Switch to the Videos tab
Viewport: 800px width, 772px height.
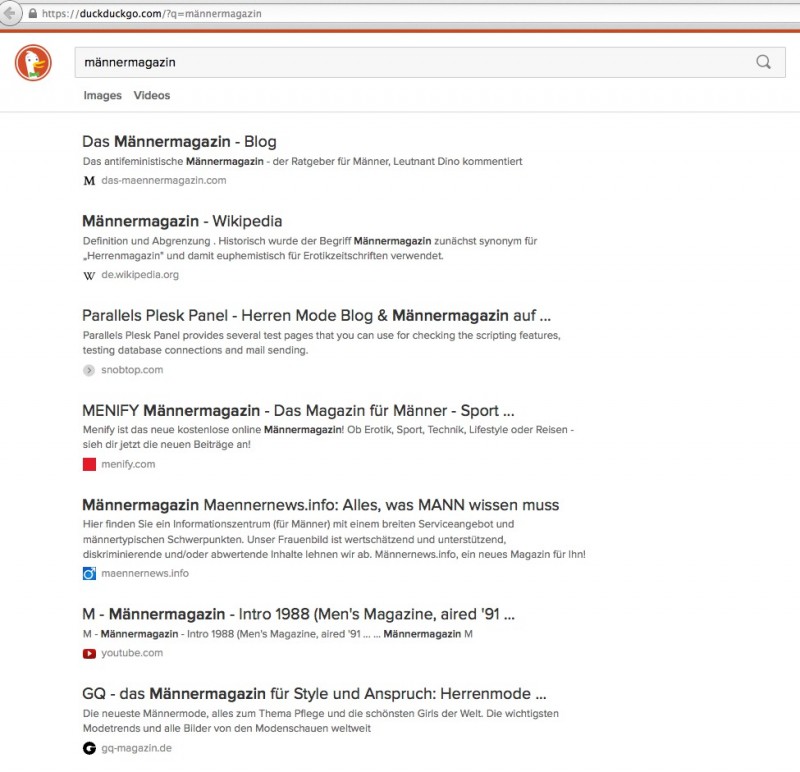(152, 96)
